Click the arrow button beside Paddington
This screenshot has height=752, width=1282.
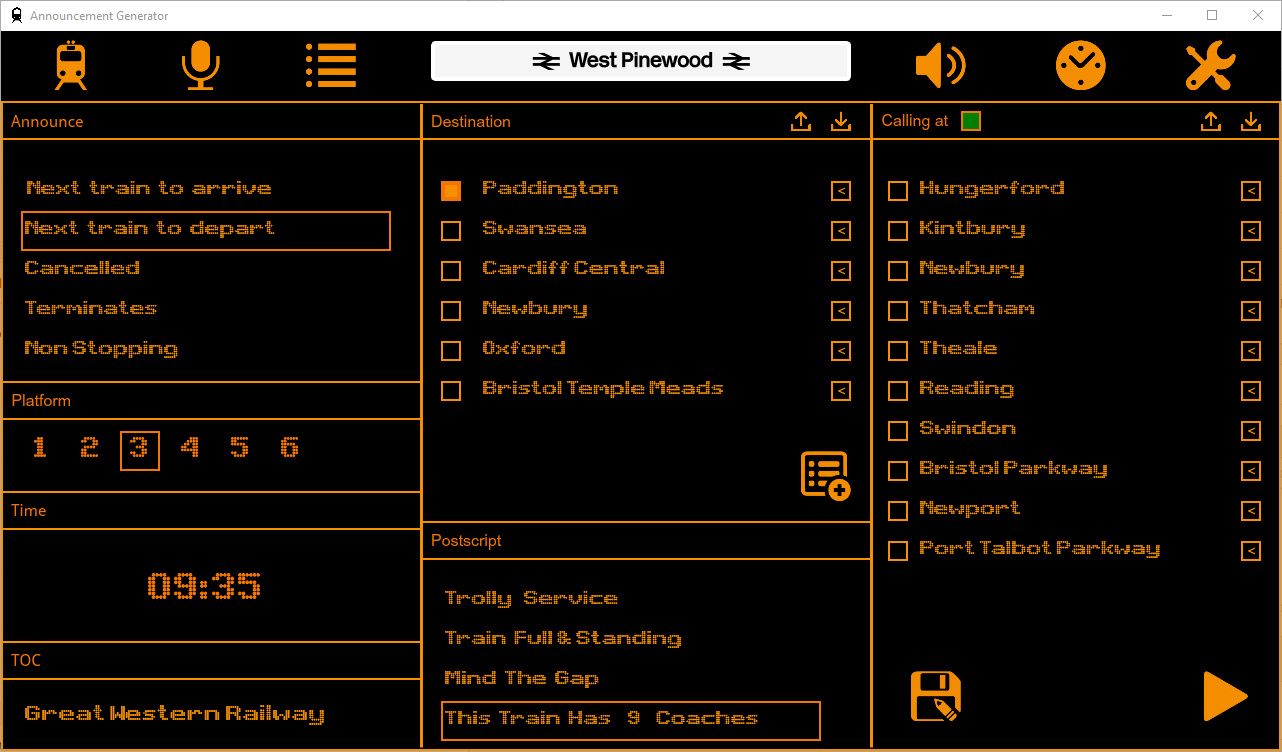pyautogui.click(x=841, y=191)
